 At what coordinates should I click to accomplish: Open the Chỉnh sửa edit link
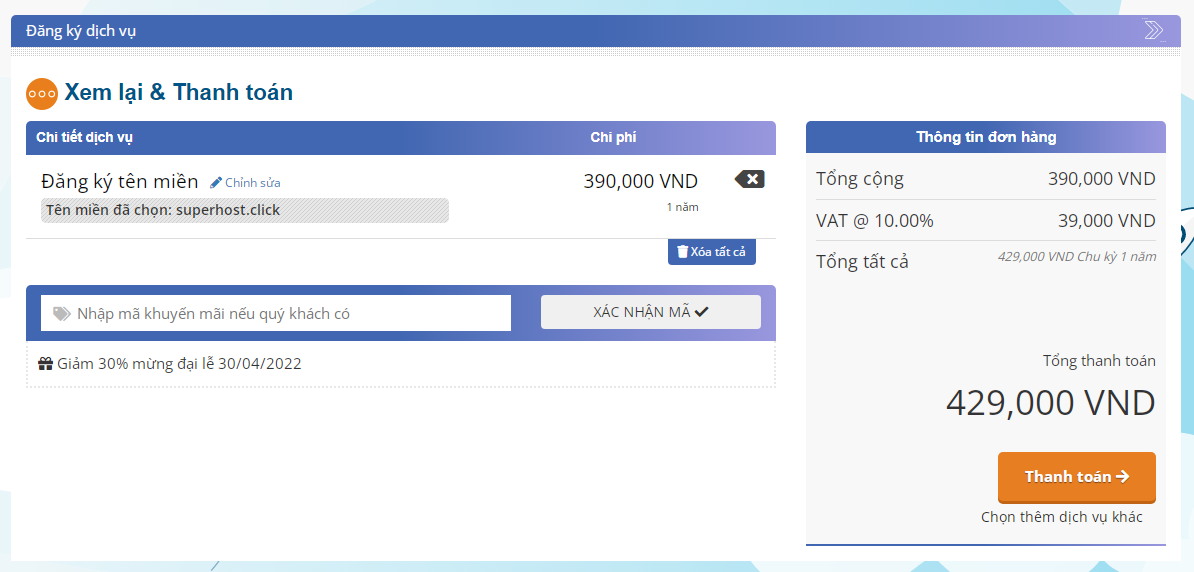pyautogui.click(x=252, y=183)
